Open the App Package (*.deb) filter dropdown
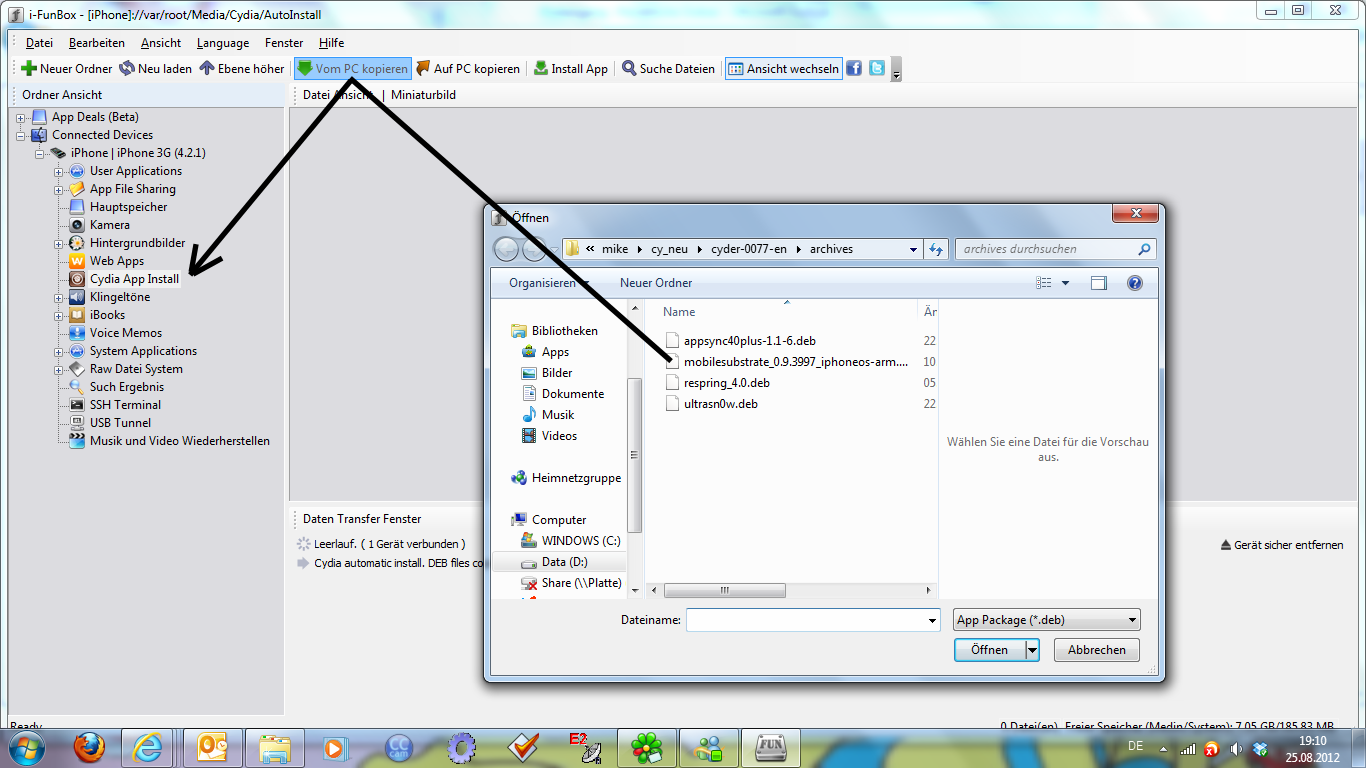Screen dimensions: 1366x768 click(x=1046, y=620)
